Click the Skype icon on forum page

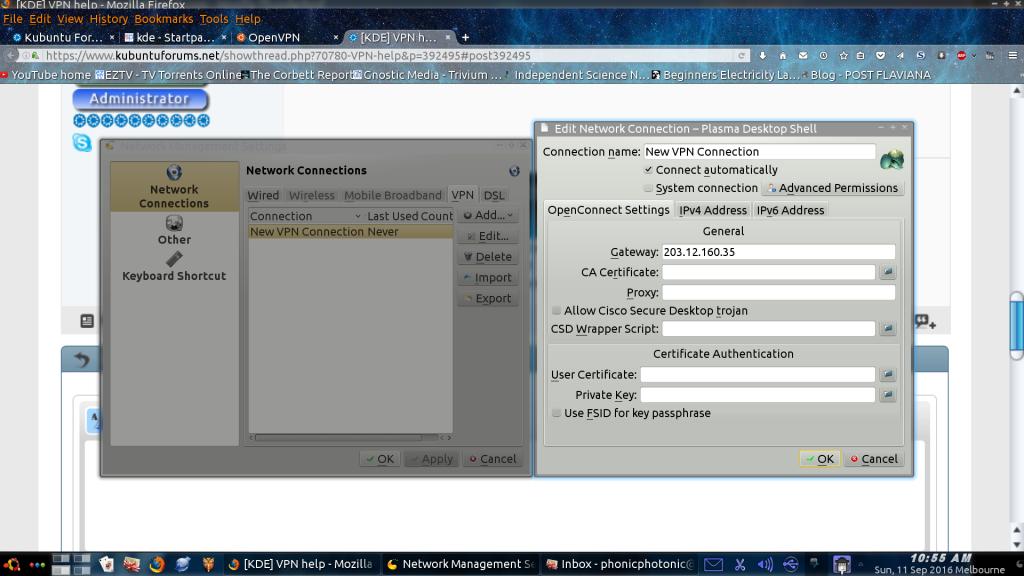pyautogui.click(x=82, y=143)
